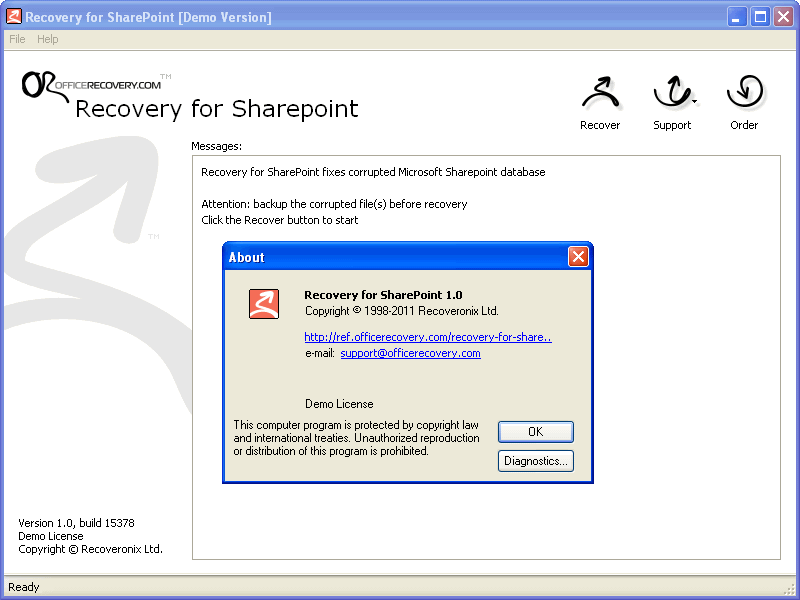Click the copyright law notice paragraph

(357, 438)
